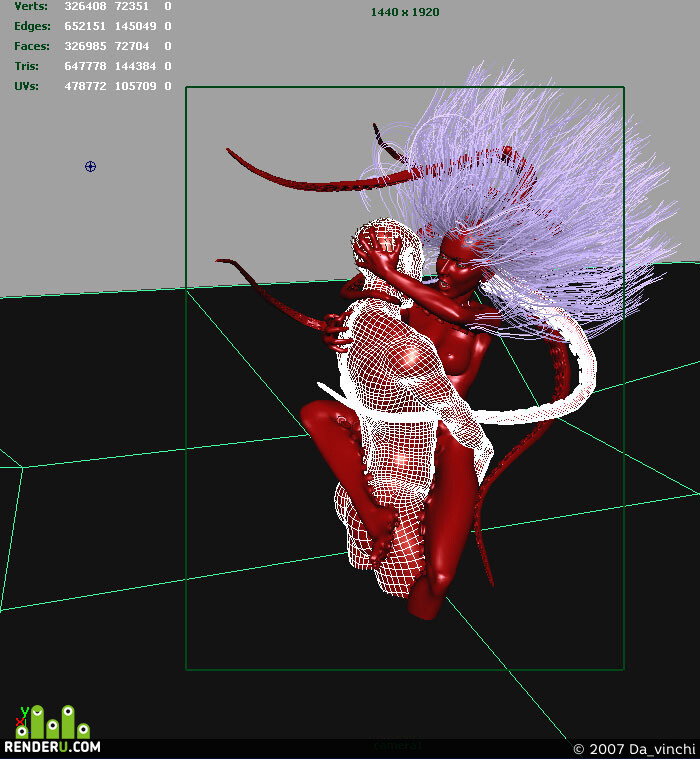This screenshot has width=700, height=759.
Task: Click the "Verts:" HUD label
Action: [31, 6]
